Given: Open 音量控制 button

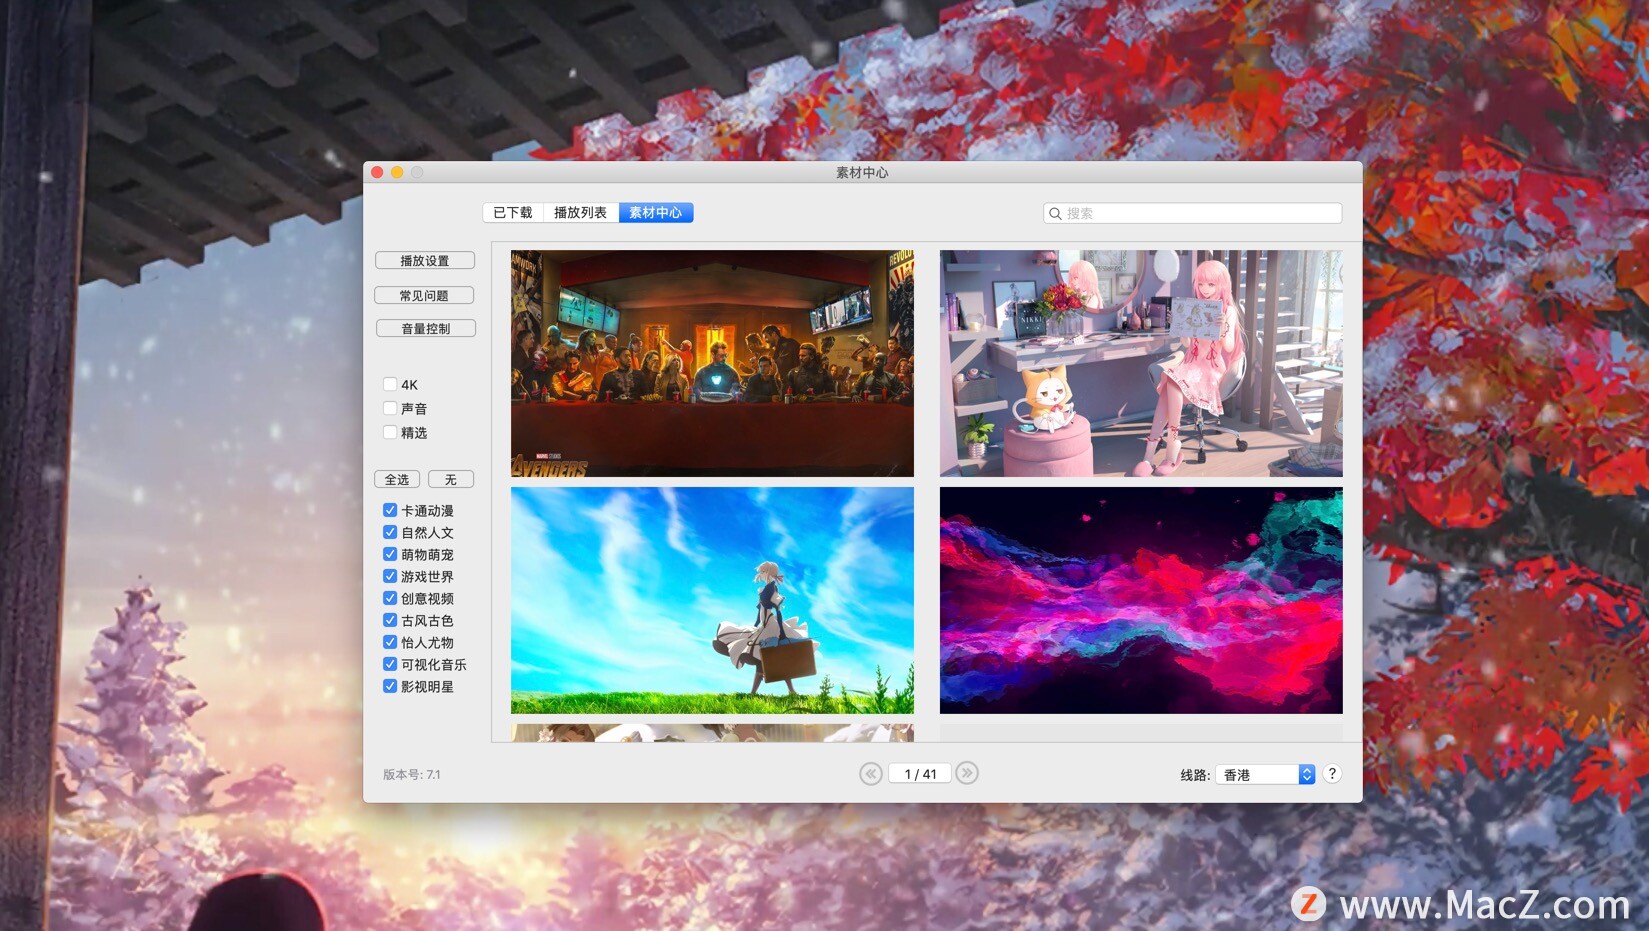Looking at the screenshot, I should [426, 329].
